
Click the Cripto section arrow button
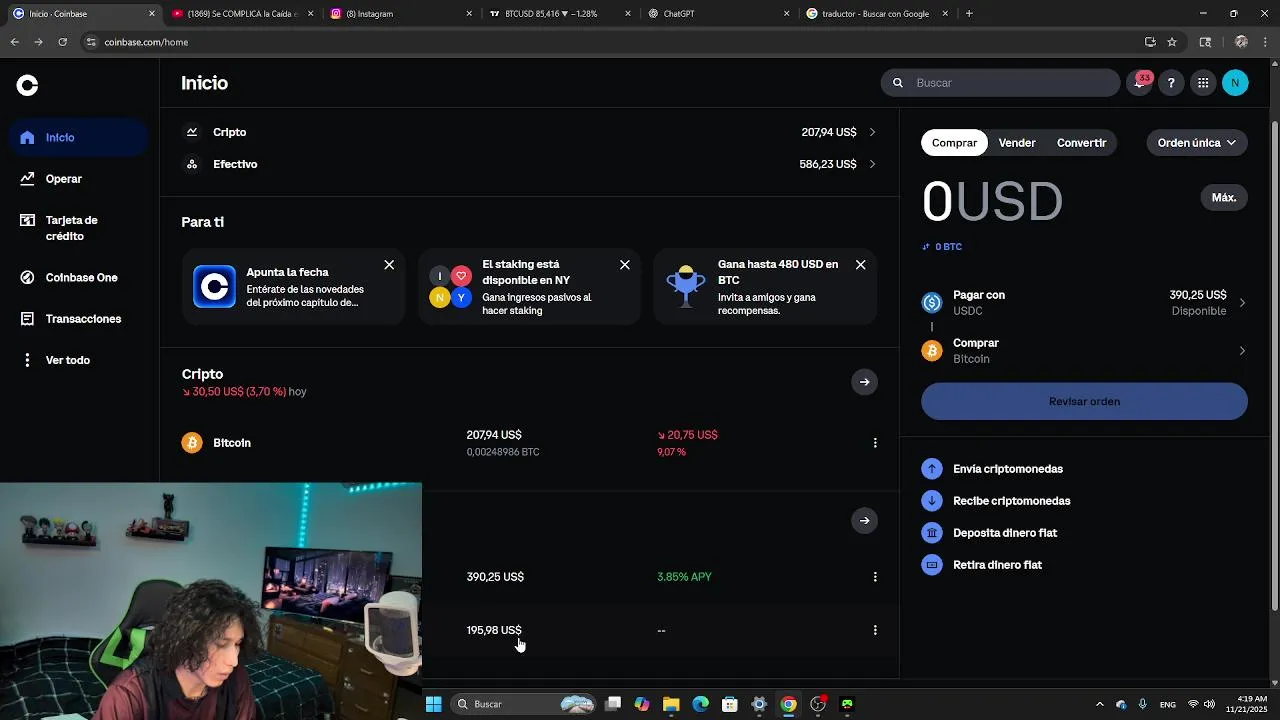pyautogui.click(x=864, y=382)
